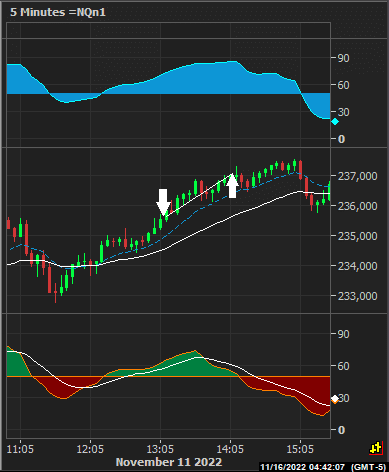Click the 15:05 time axis label
The image size is (389, 472).
pyautogui.click(x=300, y=449)
